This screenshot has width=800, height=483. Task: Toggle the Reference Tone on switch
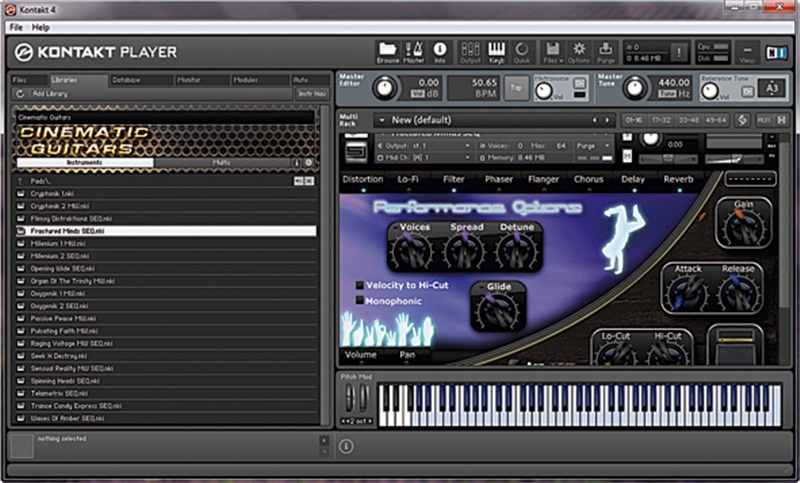[x=747, y=91]
